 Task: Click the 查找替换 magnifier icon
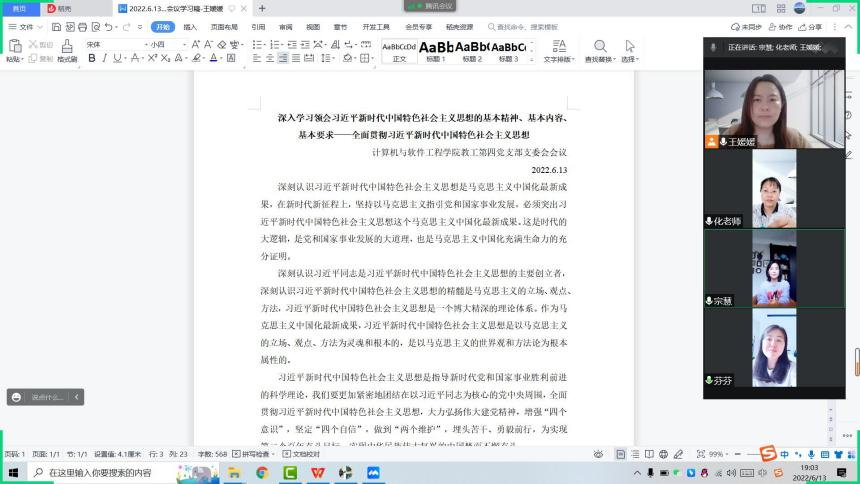(x=600, y=46)
